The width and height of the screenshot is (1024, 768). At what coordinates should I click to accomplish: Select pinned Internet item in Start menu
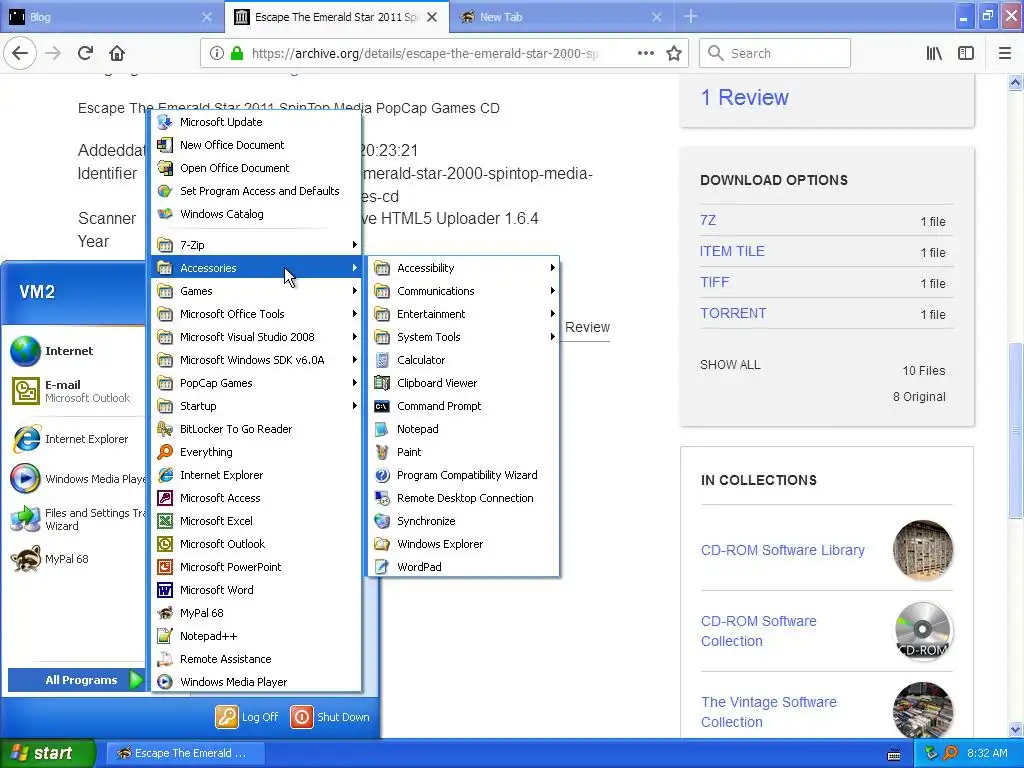coord(76,351)
